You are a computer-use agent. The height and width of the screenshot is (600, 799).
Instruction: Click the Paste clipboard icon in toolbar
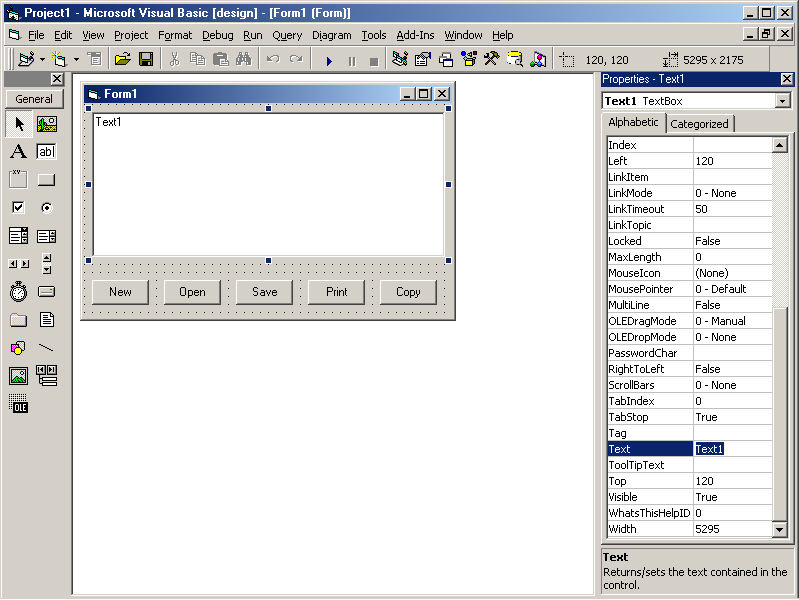pyautogui.click(x=220, y=60)
